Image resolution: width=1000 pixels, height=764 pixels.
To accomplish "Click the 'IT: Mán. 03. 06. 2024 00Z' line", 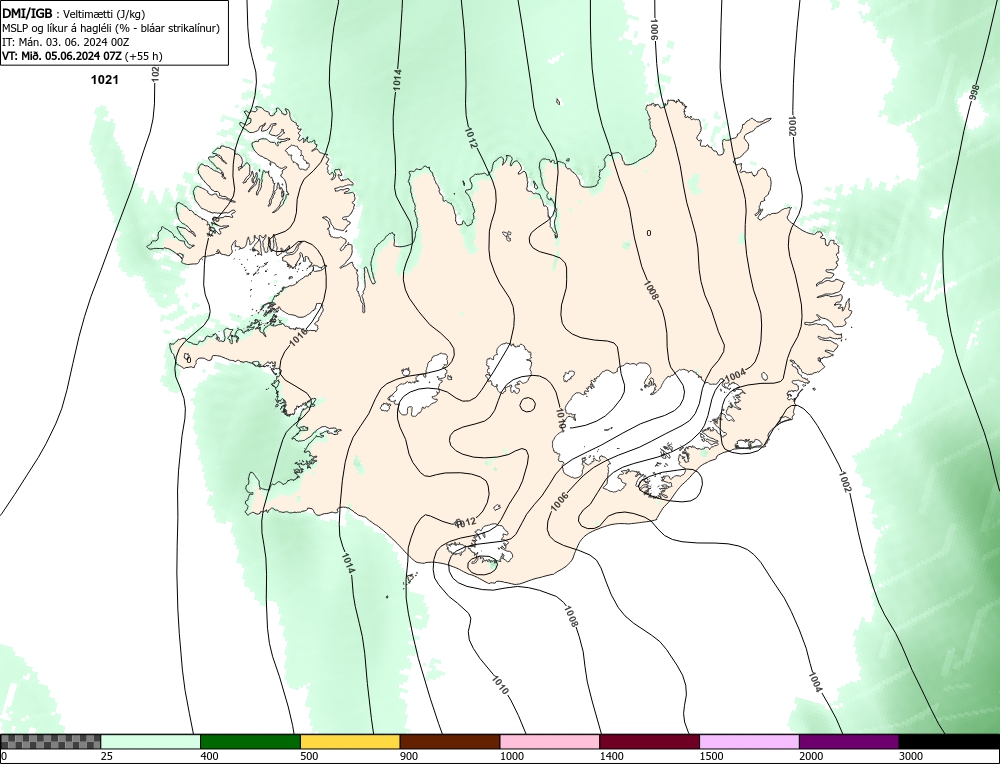I will [x=66, y=42].
